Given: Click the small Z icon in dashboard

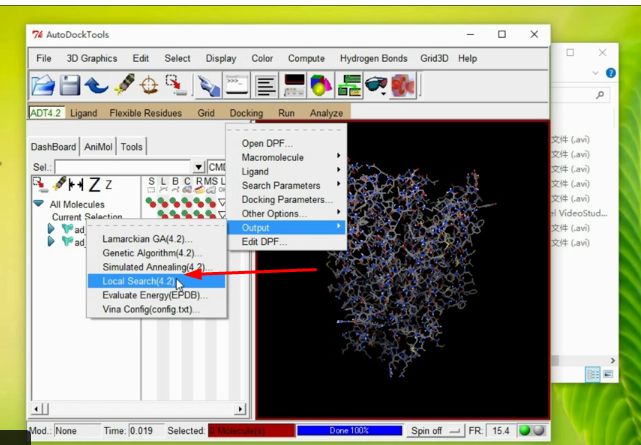Looking at the screenshot, I should [108, 185].
